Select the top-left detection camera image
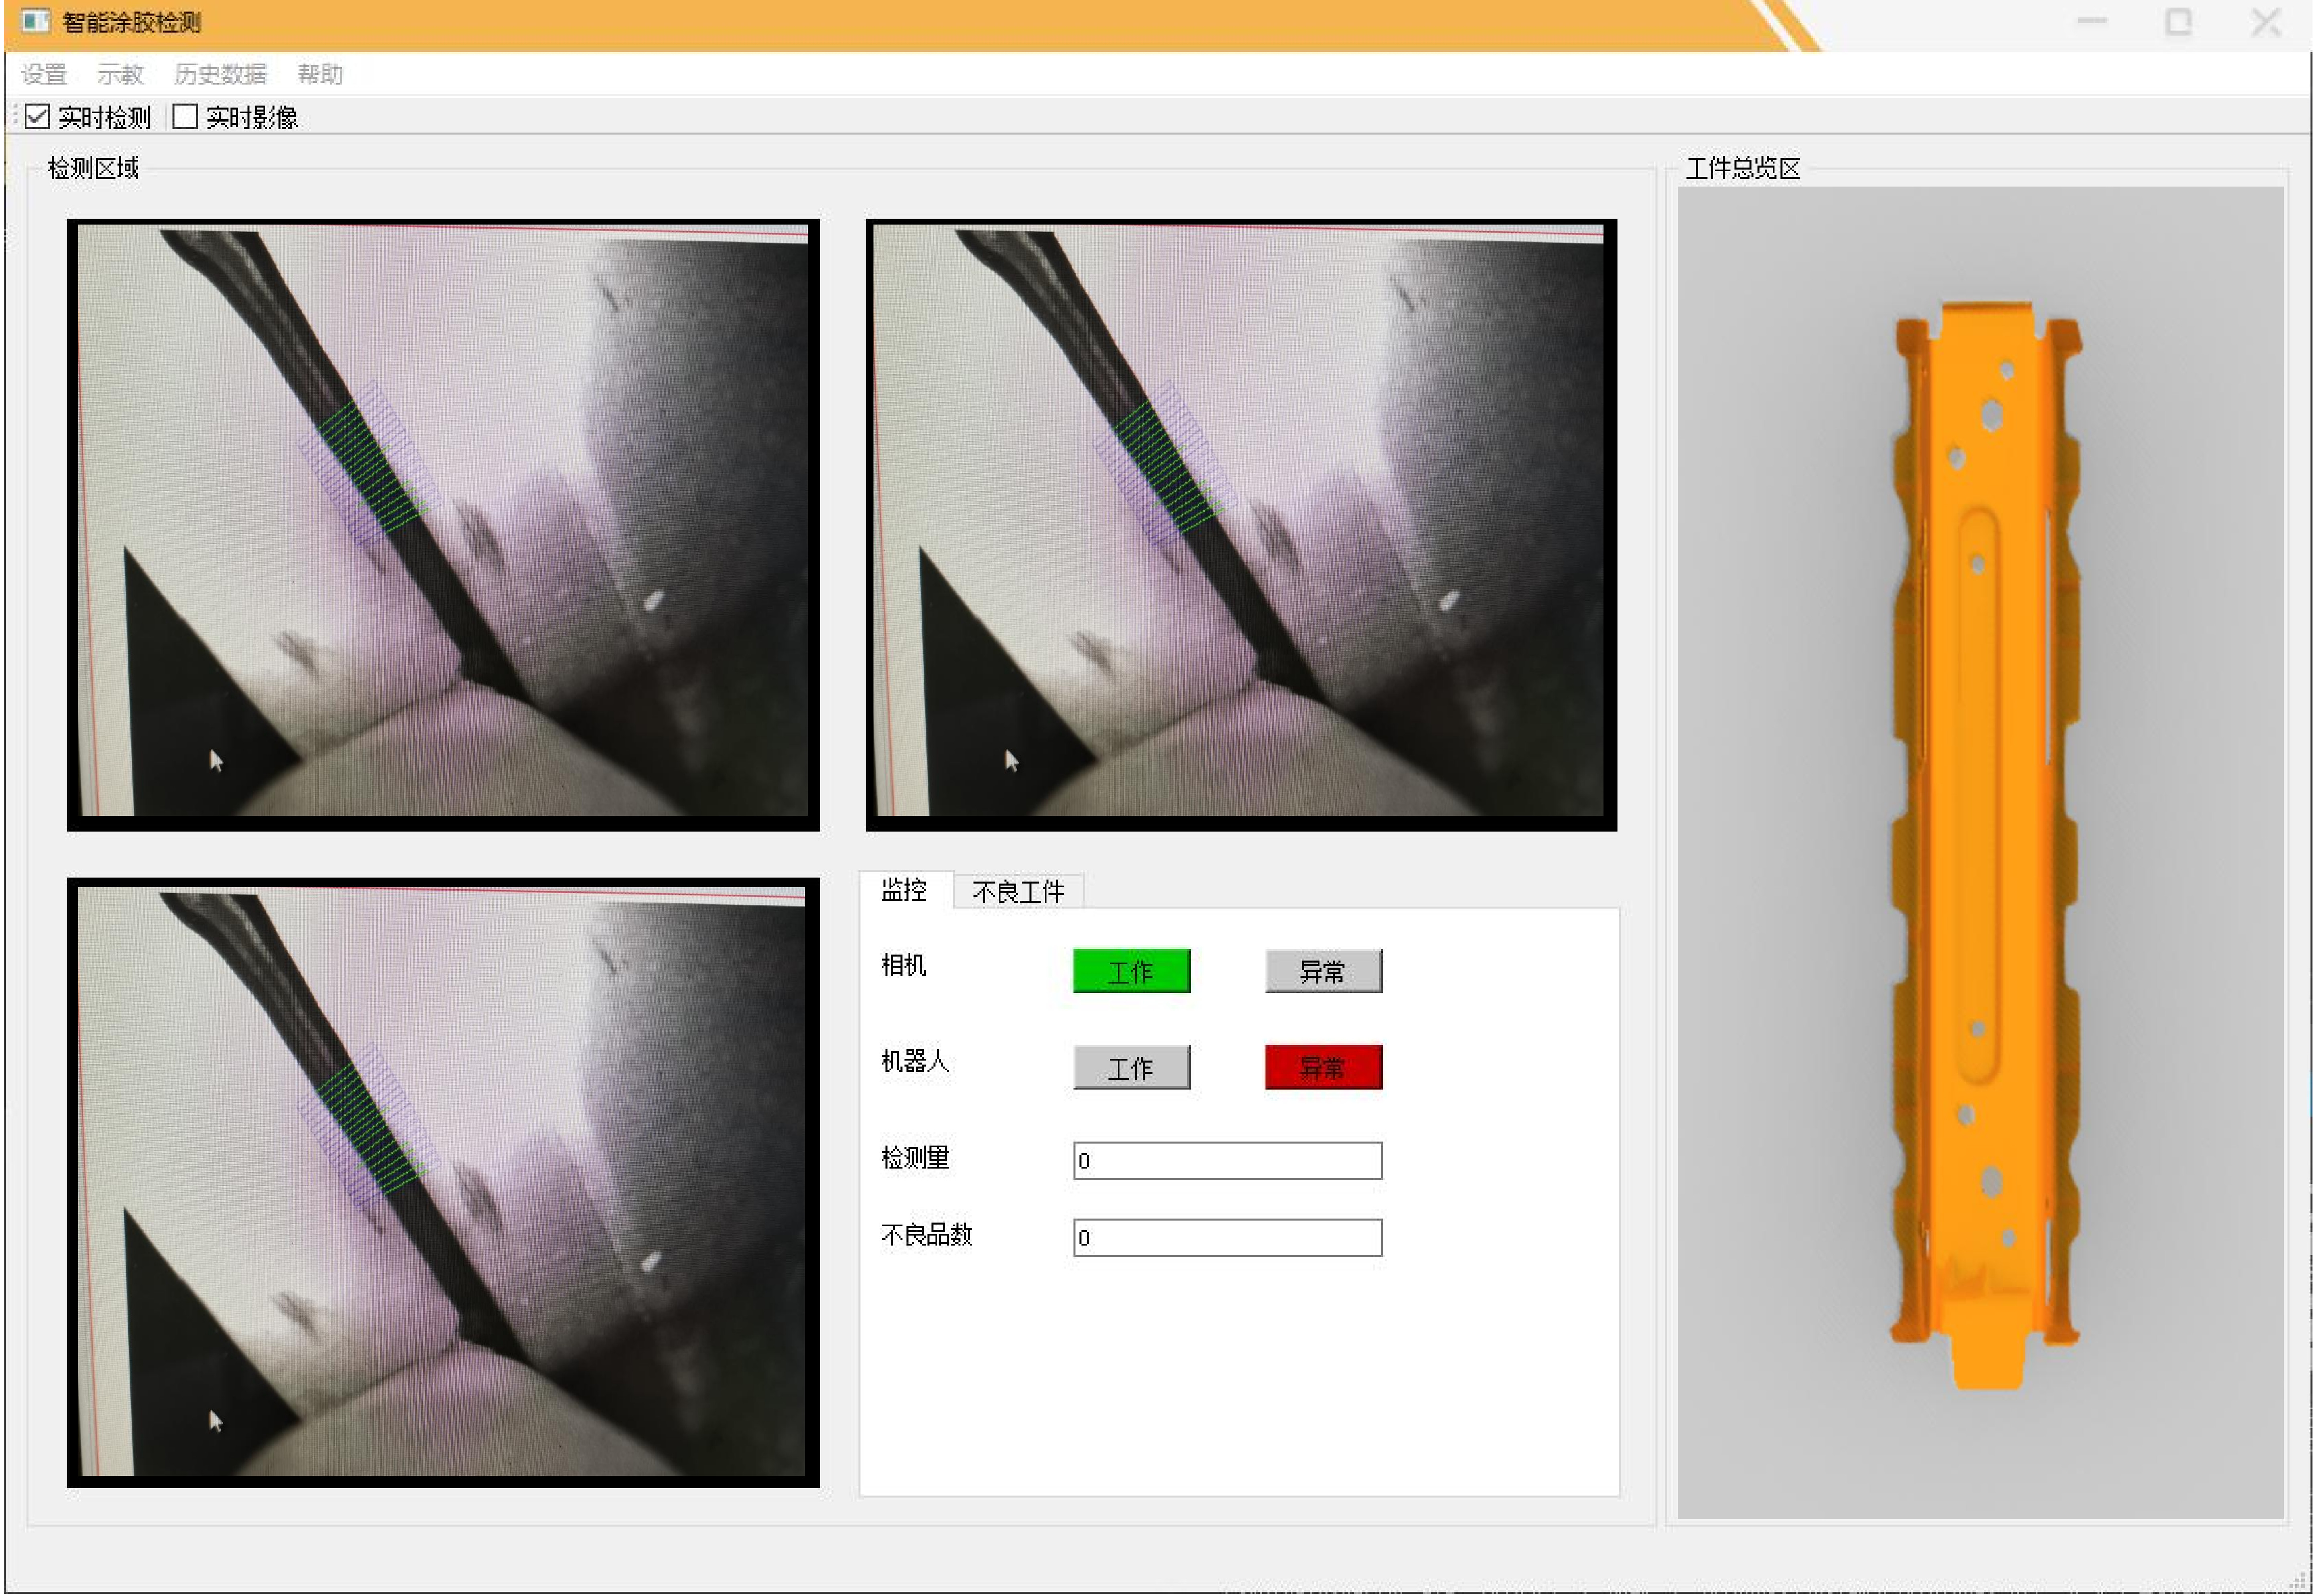Viewport: 2315px width, 1596px height. tap(443, 525)
